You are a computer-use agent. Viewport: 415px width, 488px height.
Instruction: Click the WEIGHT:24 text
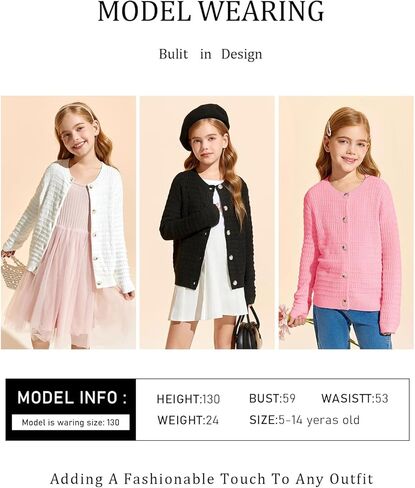pyautogui.click(x=188, y=420)
